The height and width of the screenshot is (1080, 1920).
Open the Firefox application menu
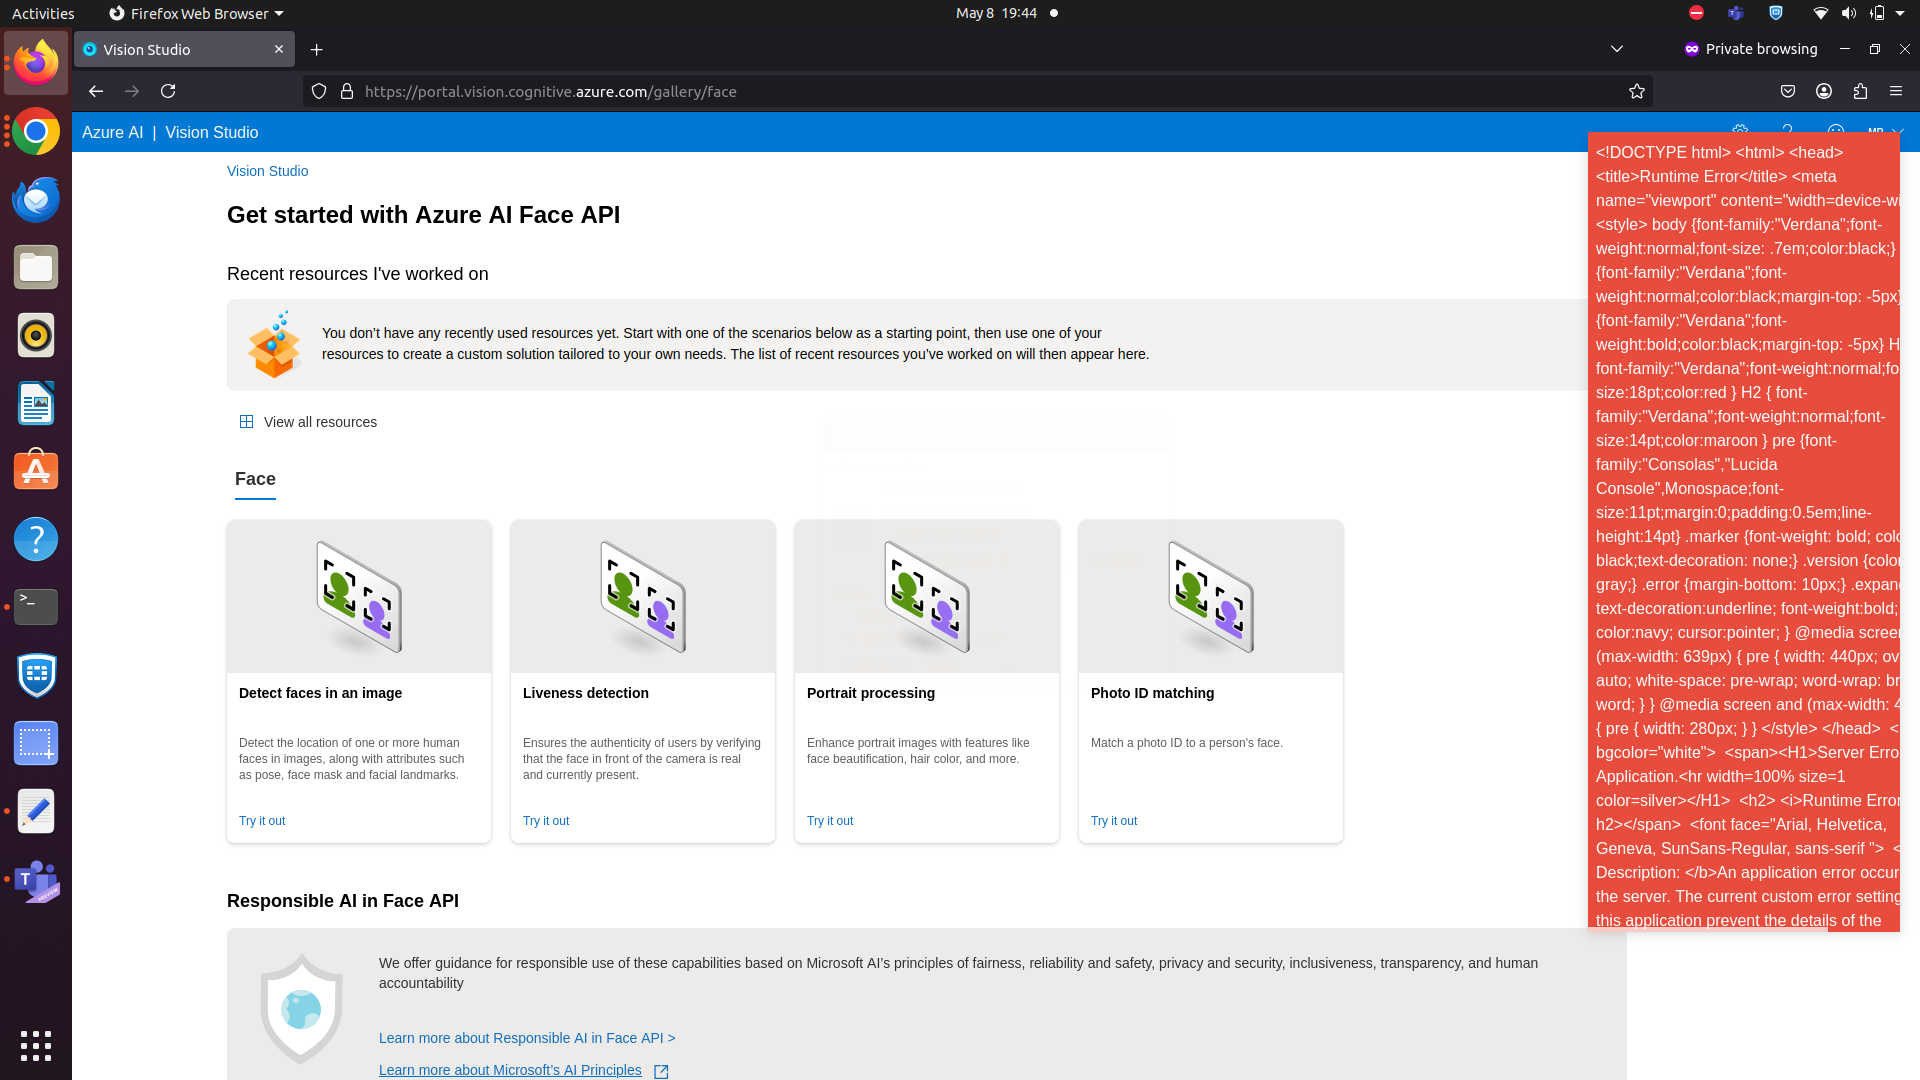click(1896, 91)
